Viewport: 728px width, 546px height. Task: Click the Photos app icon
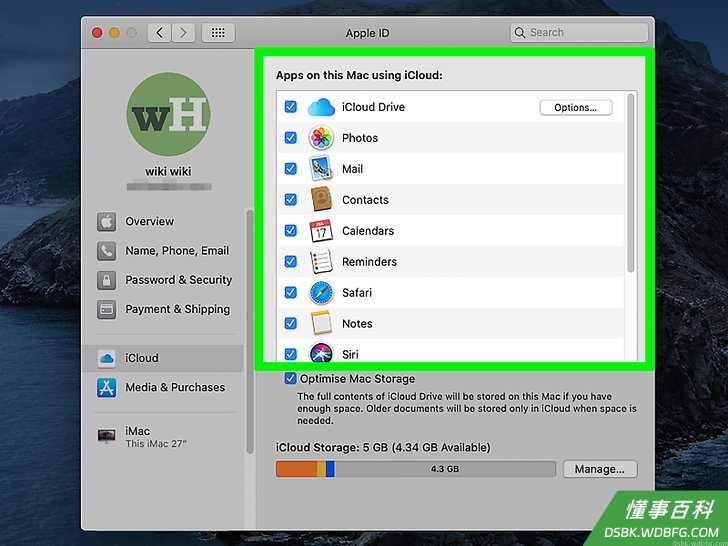(321, 138)
